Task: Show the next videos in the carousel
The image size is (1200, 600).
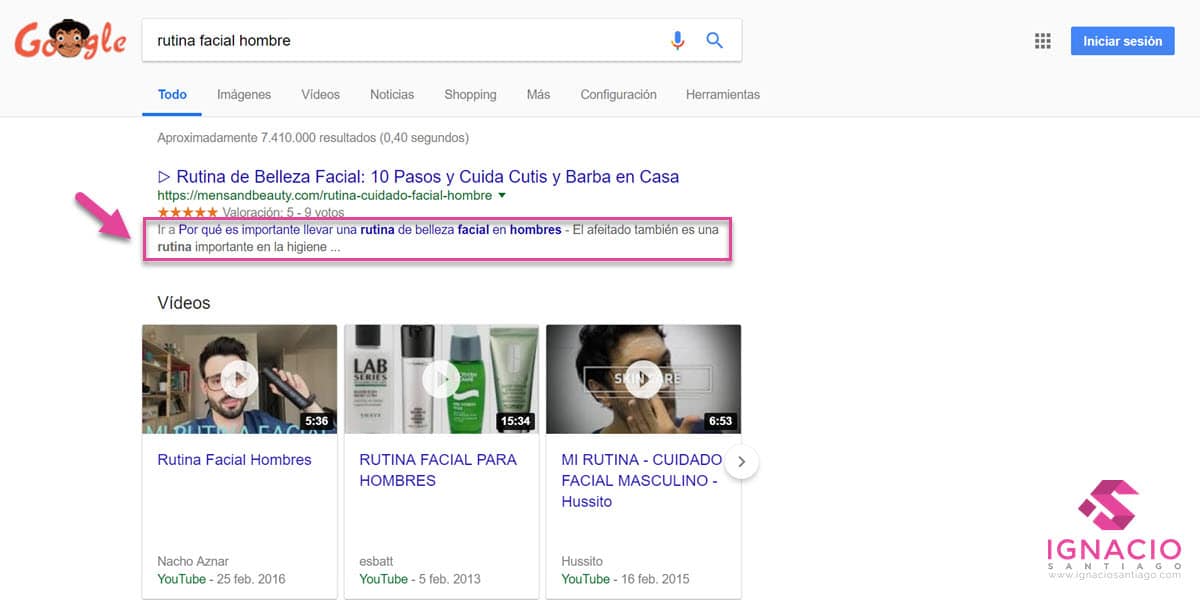Action: click(x=742, y=462)
